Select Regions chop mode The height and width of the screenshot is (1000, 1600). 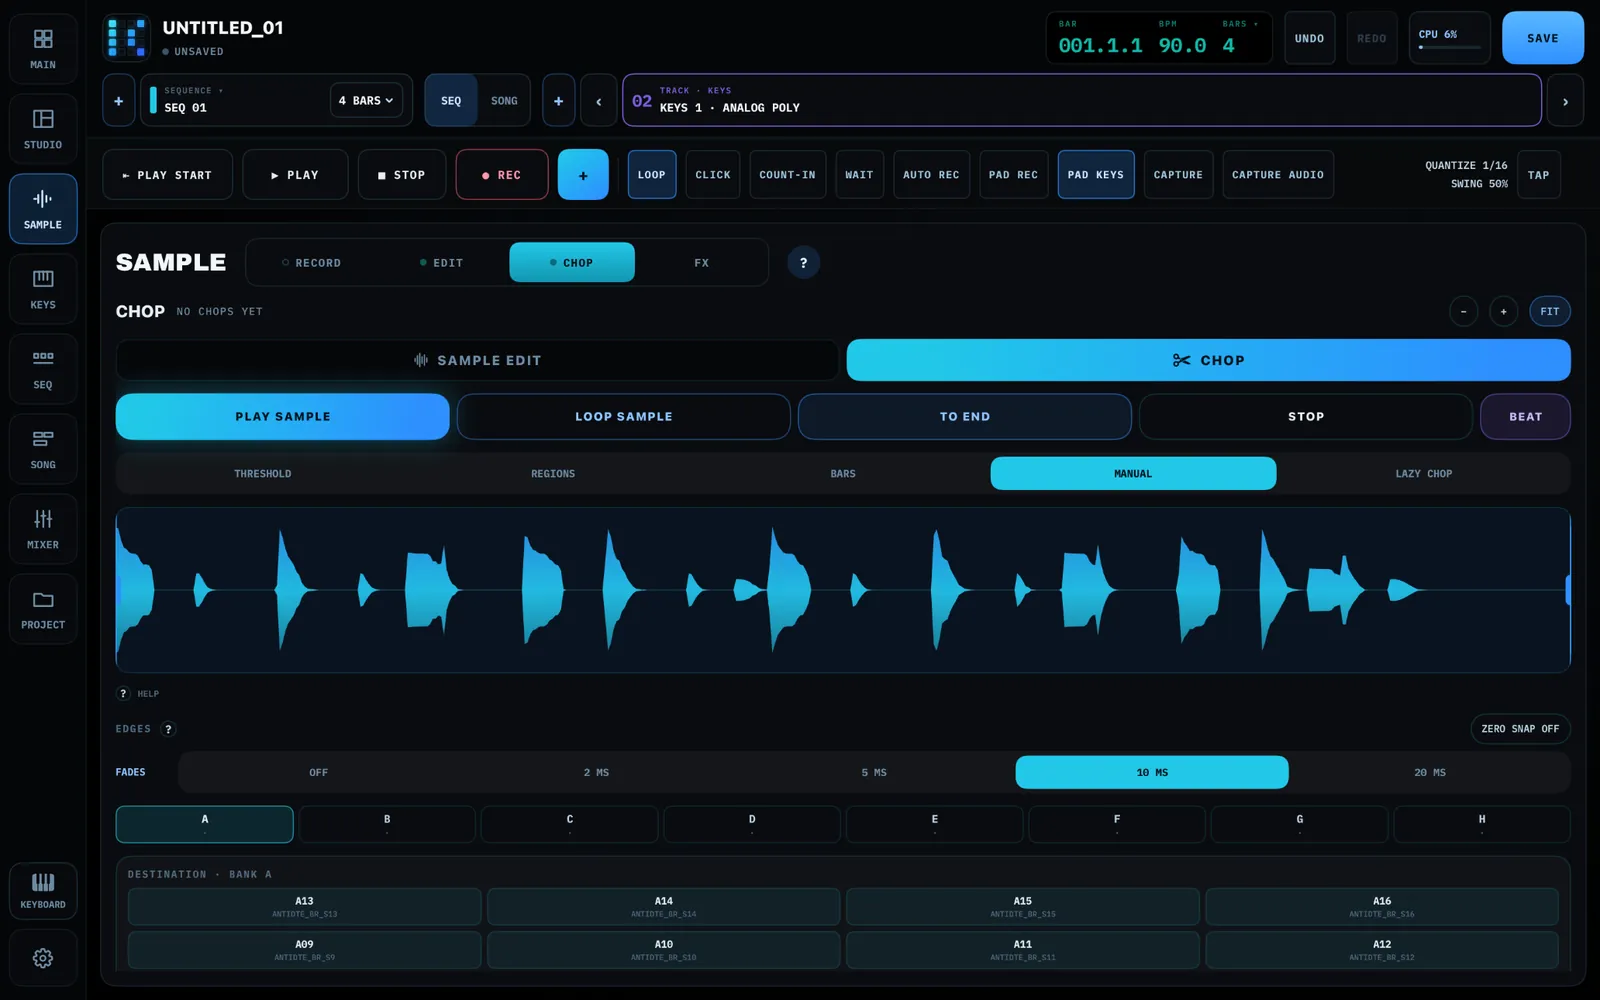(553, 474)
